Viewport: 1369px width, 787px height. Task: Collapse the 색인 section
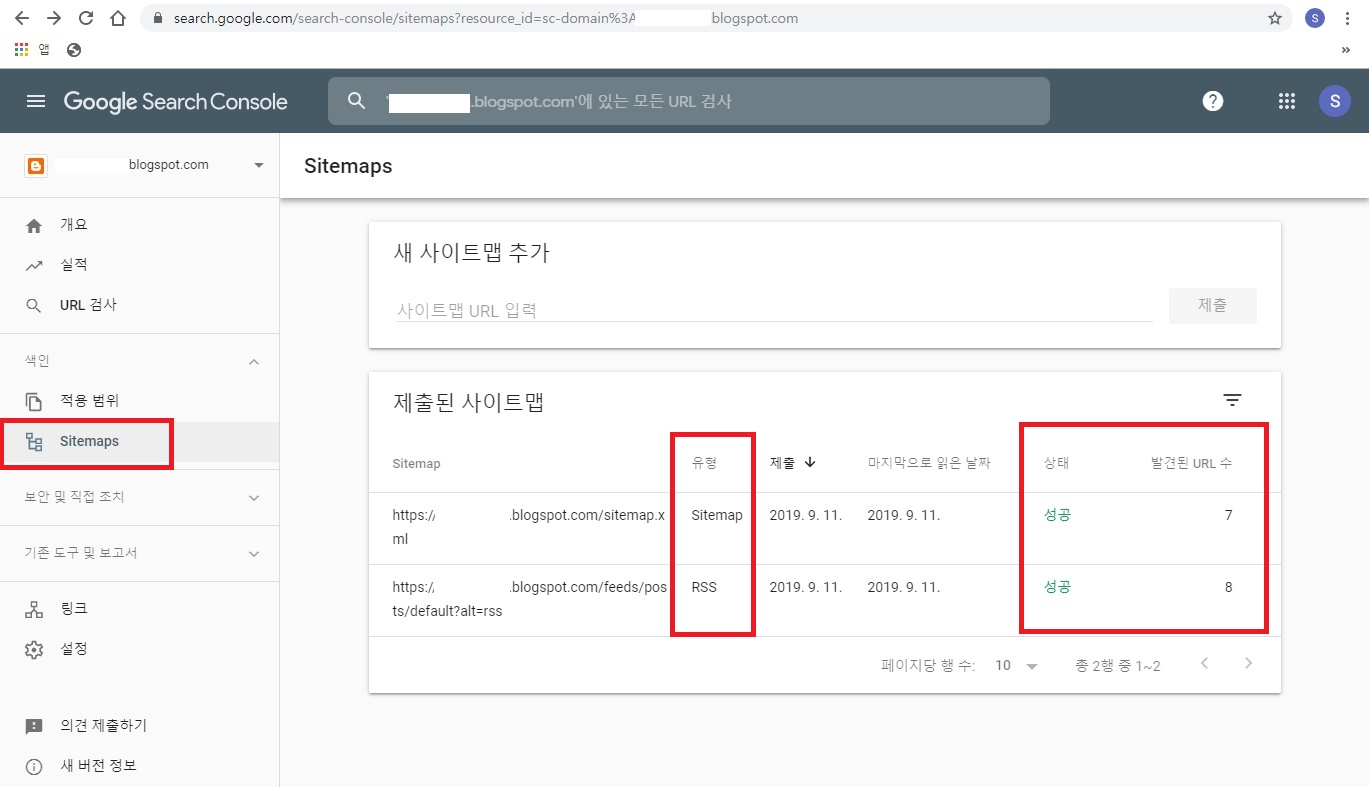[254, 361]
